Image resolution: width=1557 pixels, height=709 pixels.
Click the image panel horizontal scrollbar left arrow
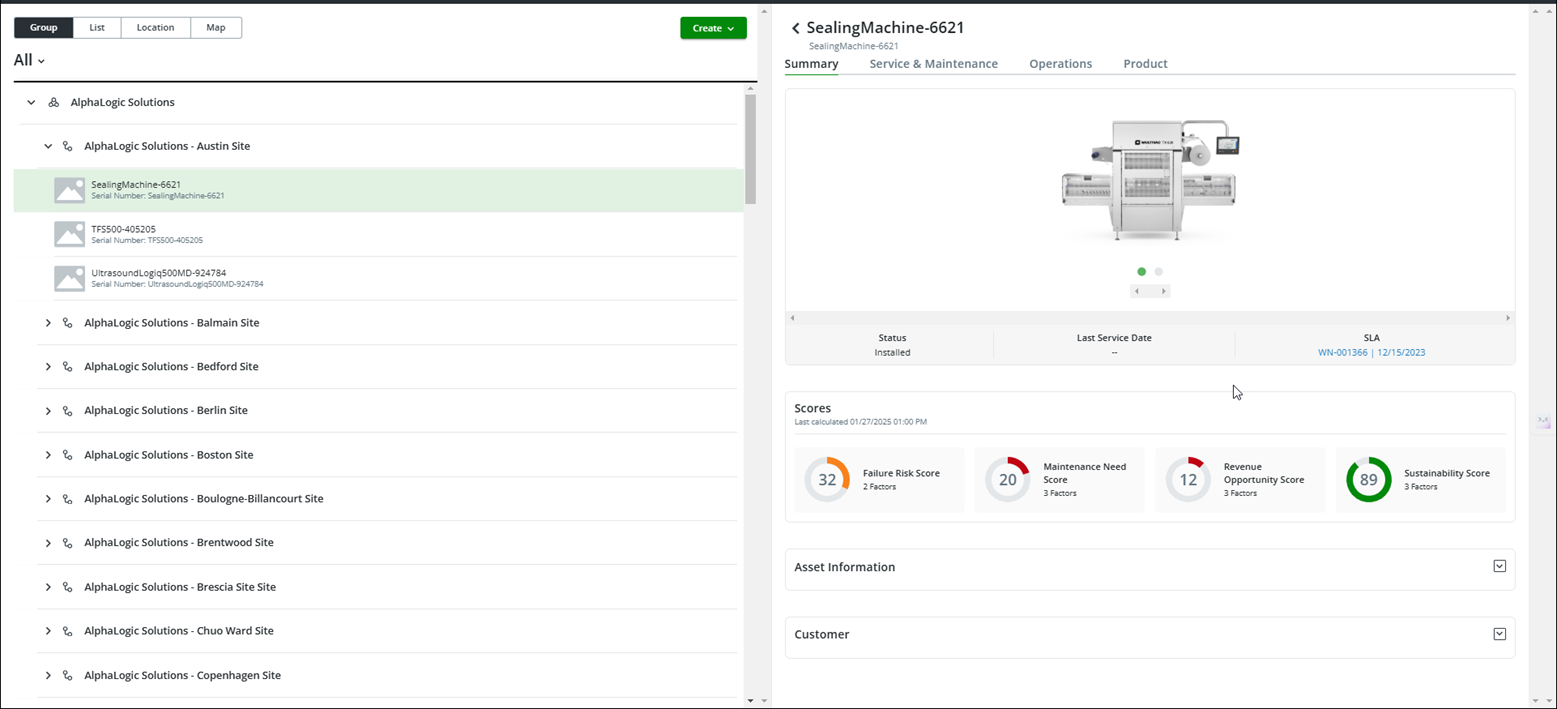[x=792, y=318]
